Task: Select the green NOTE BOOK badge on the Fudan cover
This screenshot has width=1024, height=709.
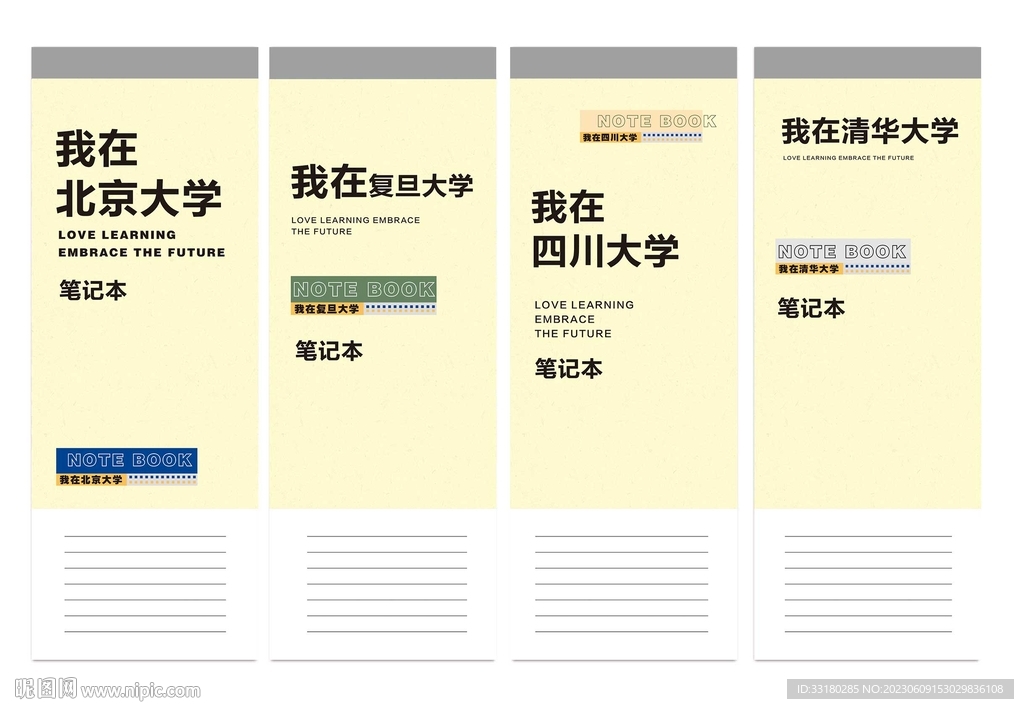Action: [x=363, y=291]
